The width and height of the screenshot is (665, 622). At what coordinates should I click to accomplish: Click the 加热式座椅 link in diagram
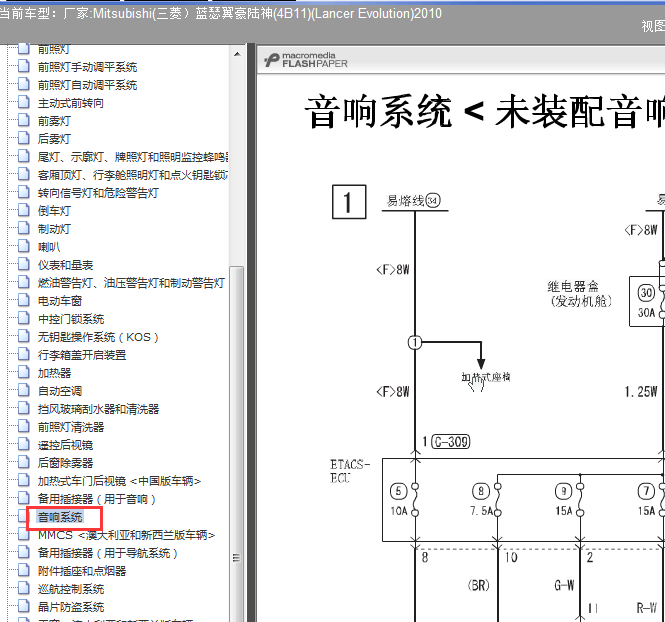[x=486, y=377]
